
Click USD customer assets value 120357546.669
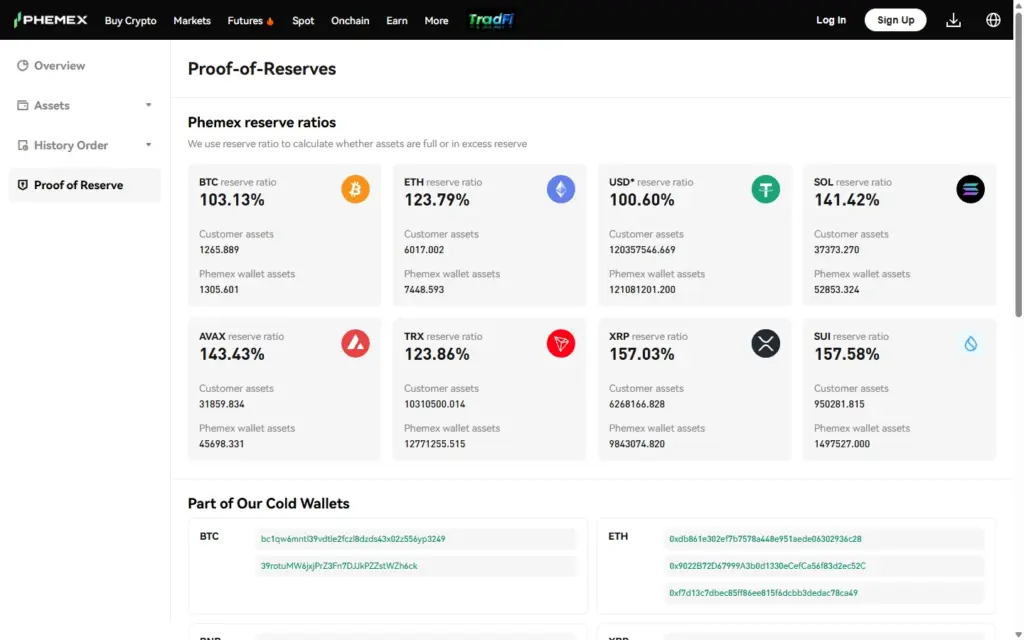click(642, 249)
